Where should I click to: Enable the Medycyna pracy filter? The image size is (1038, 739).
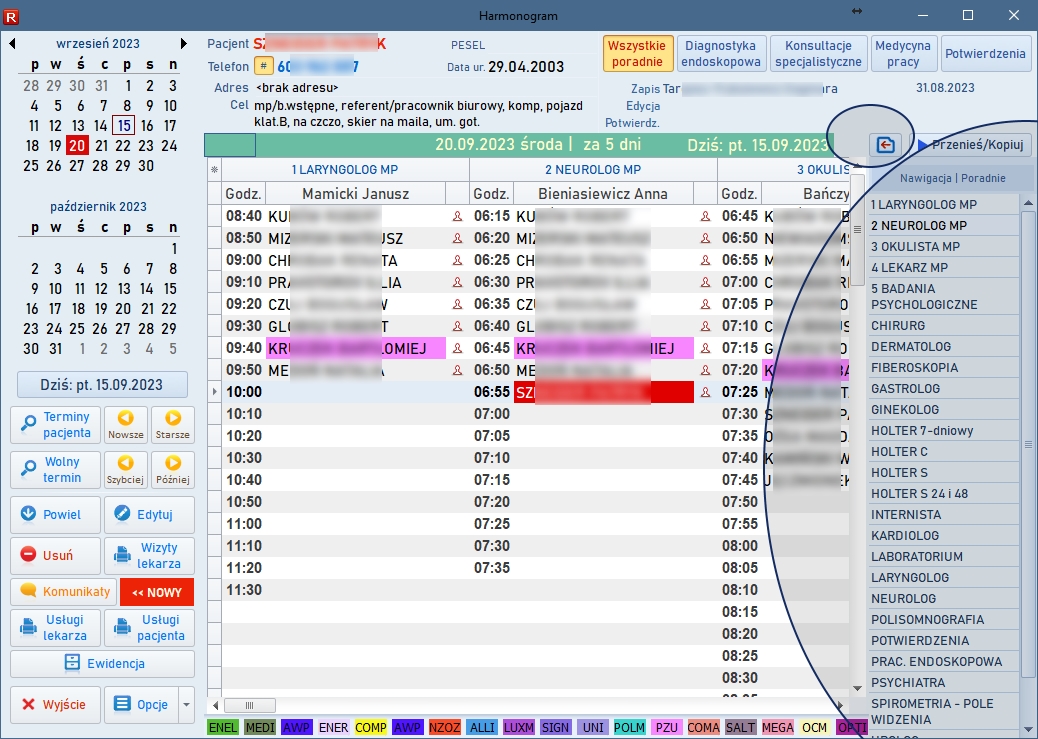pos(902,54)
